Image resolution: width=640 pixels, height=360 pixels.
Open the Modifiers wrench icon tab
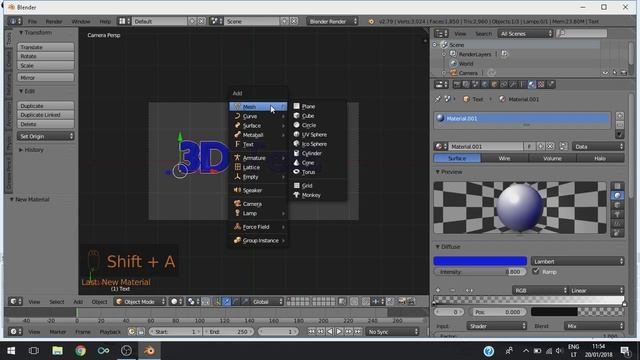(x=513, y=84)
